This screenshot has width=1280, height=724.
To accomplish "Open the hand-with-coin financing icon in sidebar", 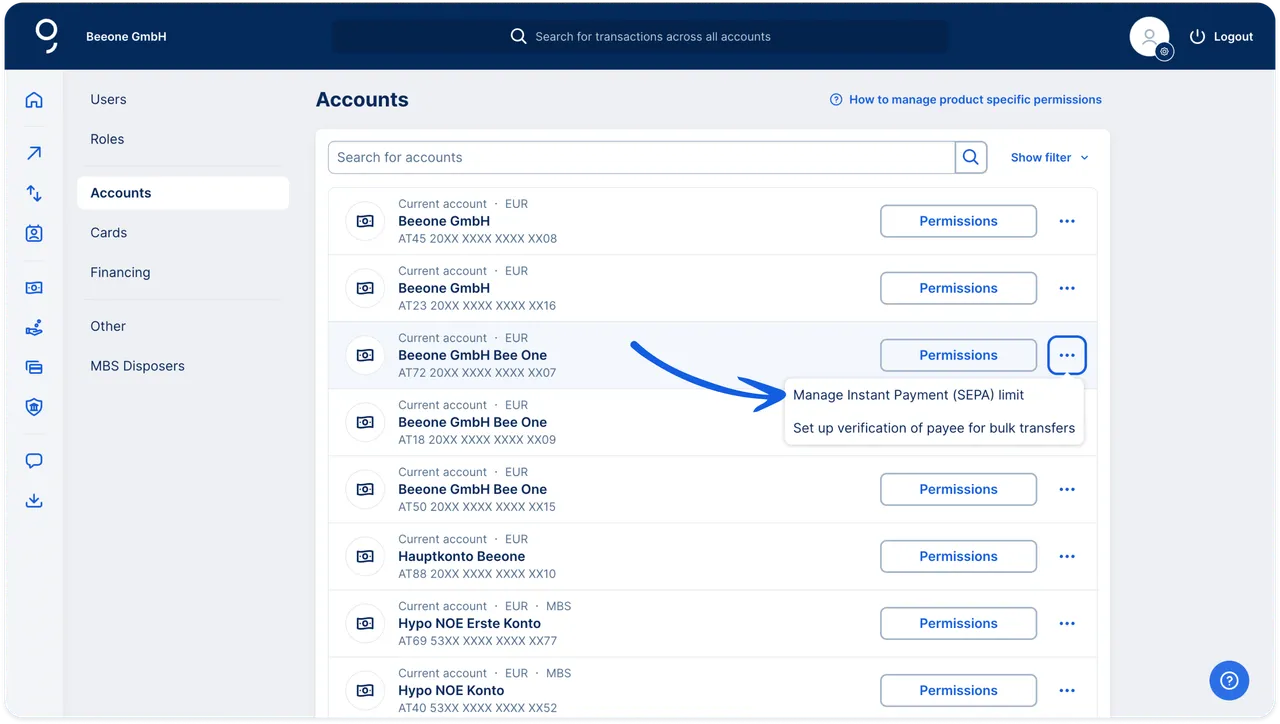I will pos(34,327).
